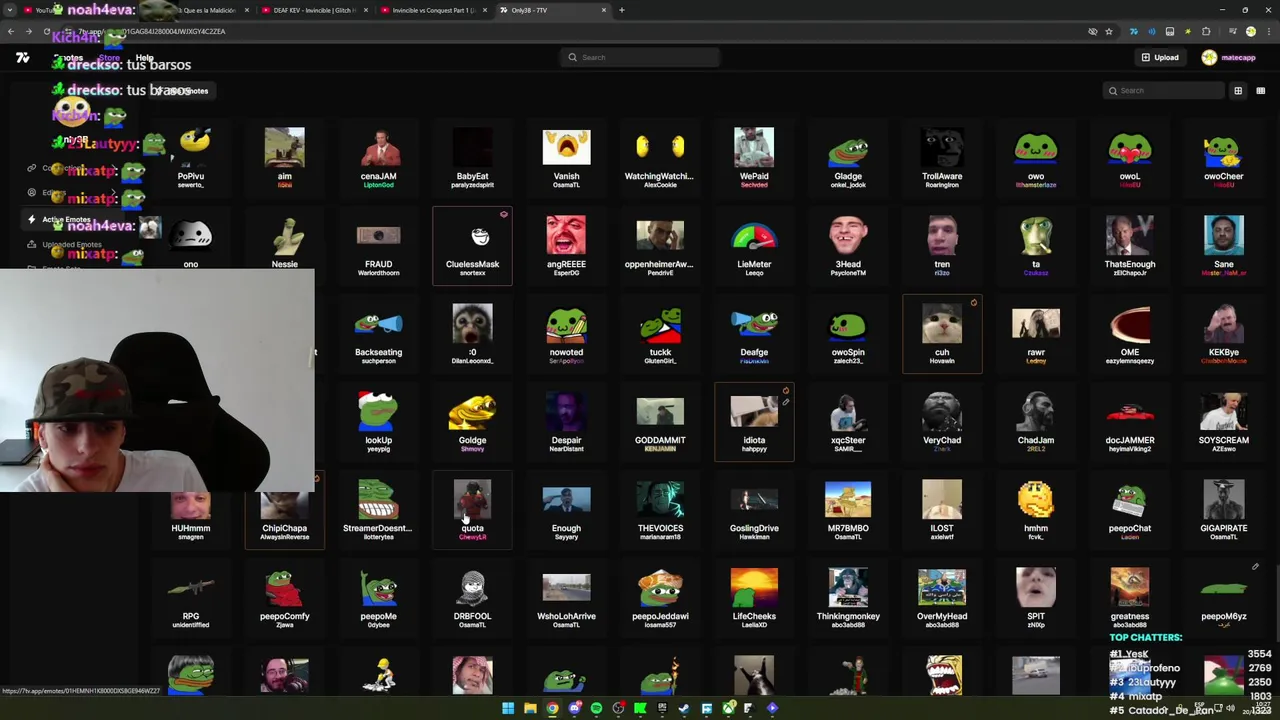Screen dimensions: 1280x720
Task: Open Spotify from the taskbar
Action: coord(596,708)
